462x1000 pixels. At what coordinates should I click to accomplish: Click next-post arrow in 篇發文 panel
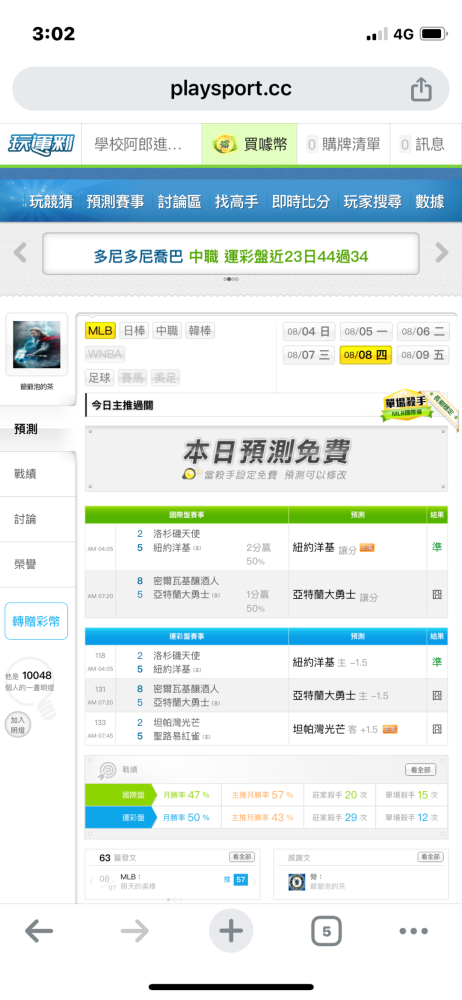point(254,882)
